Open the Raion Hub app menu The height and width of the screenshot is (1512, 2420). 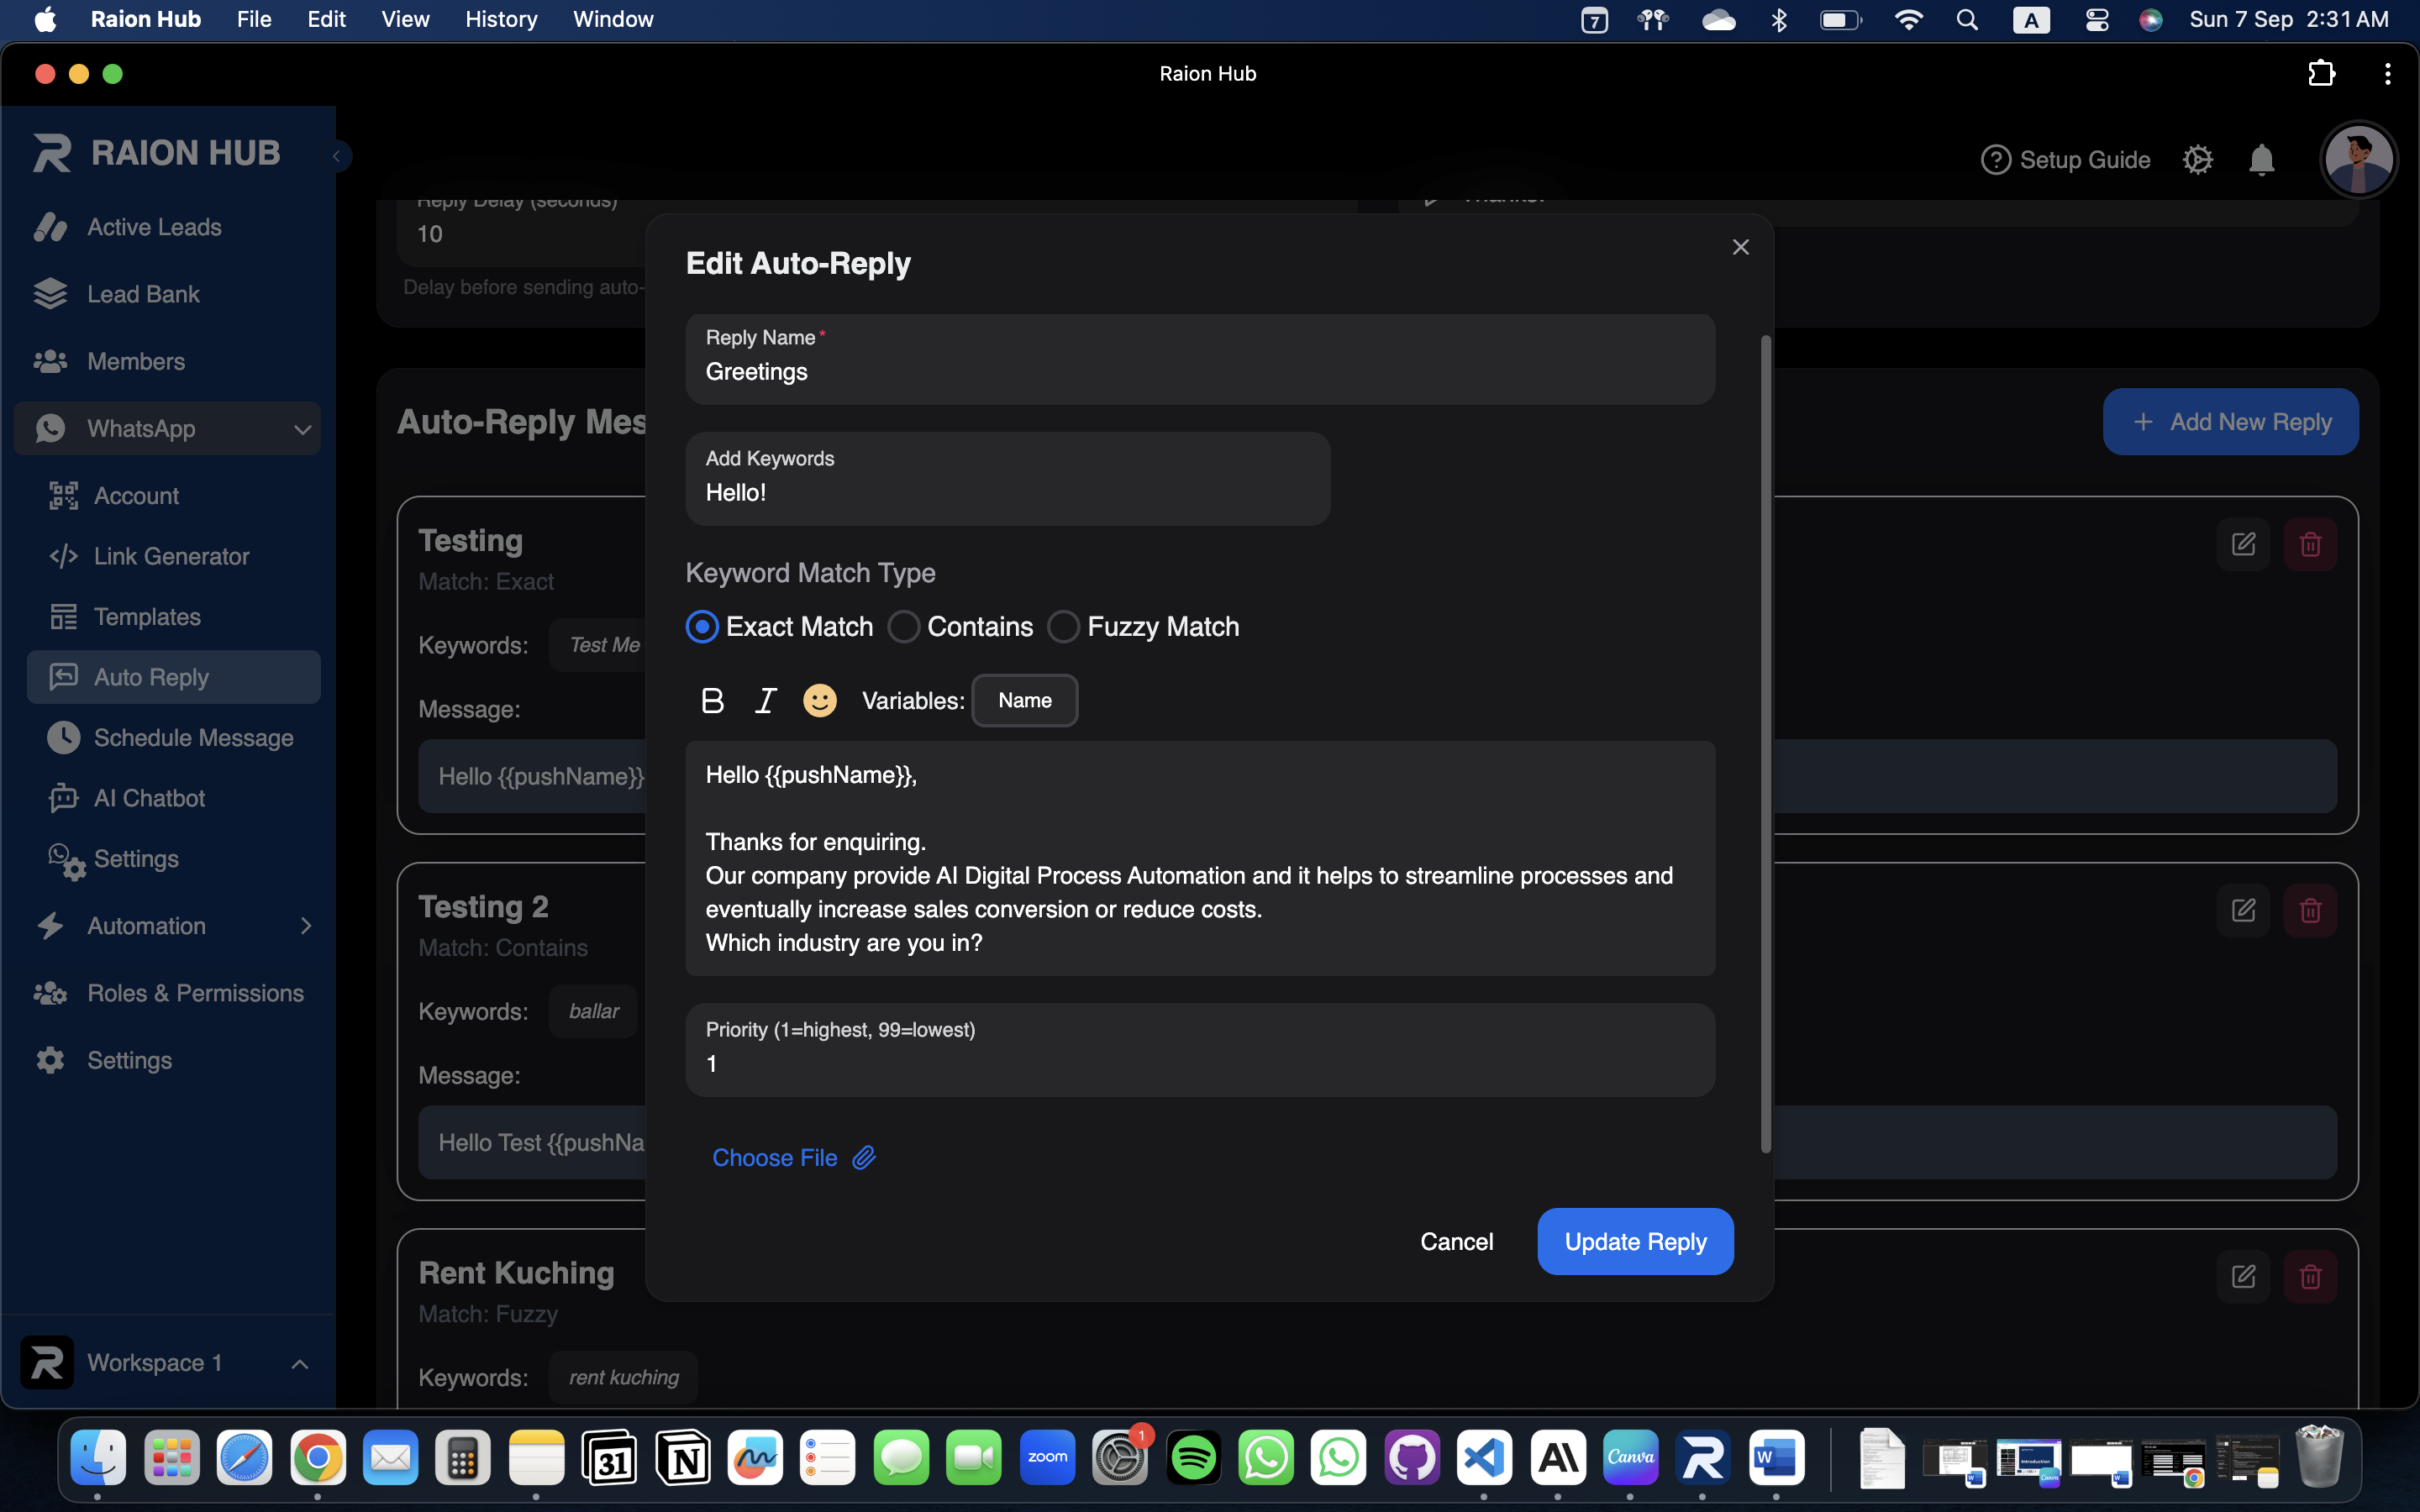[x=146, y=19]
